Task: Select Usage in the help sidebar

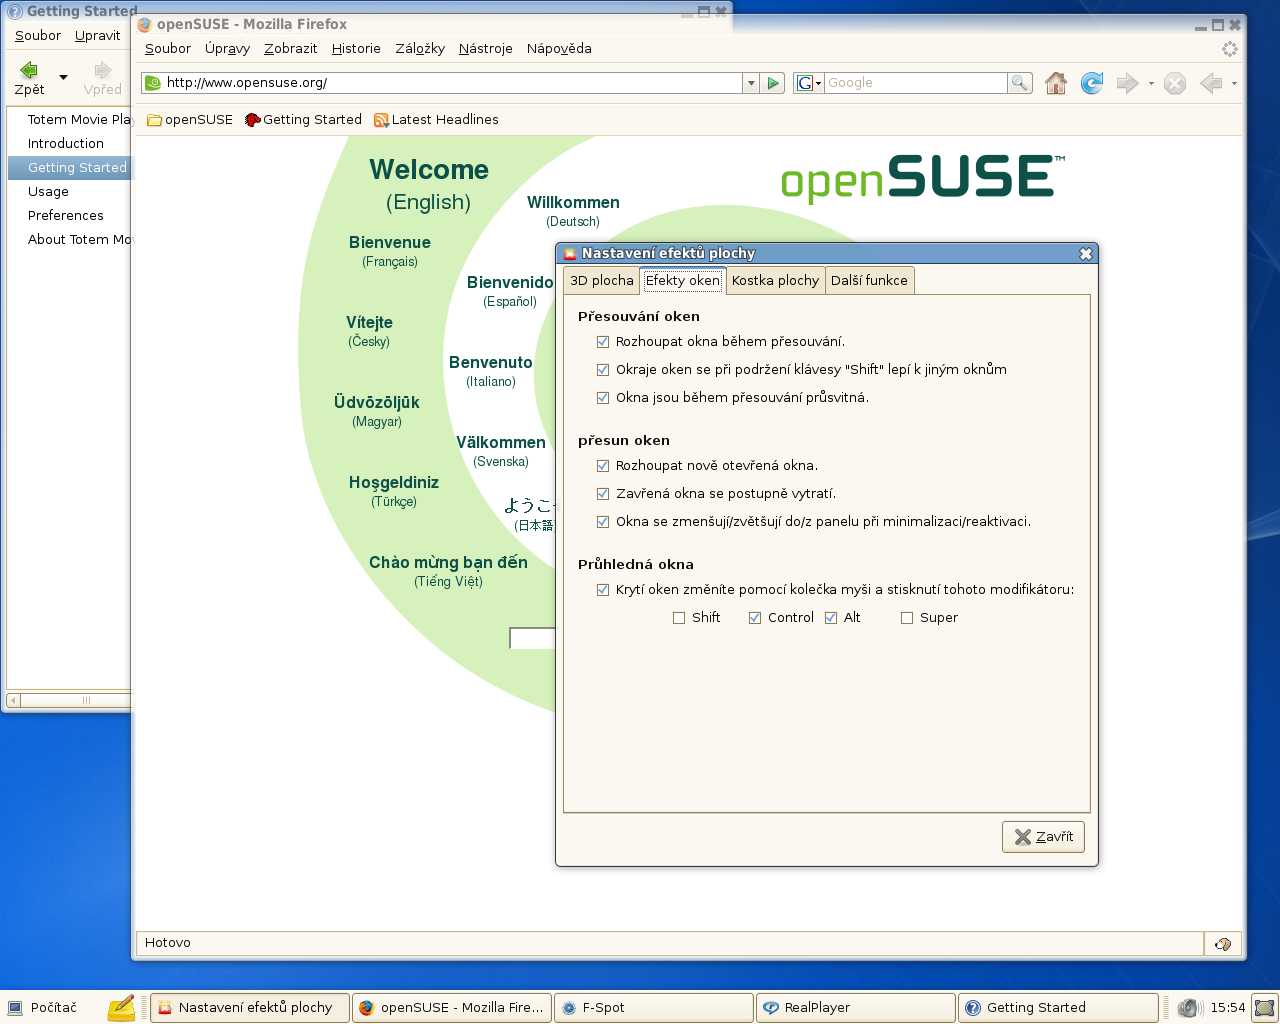Action: click(x=48, y=191)
